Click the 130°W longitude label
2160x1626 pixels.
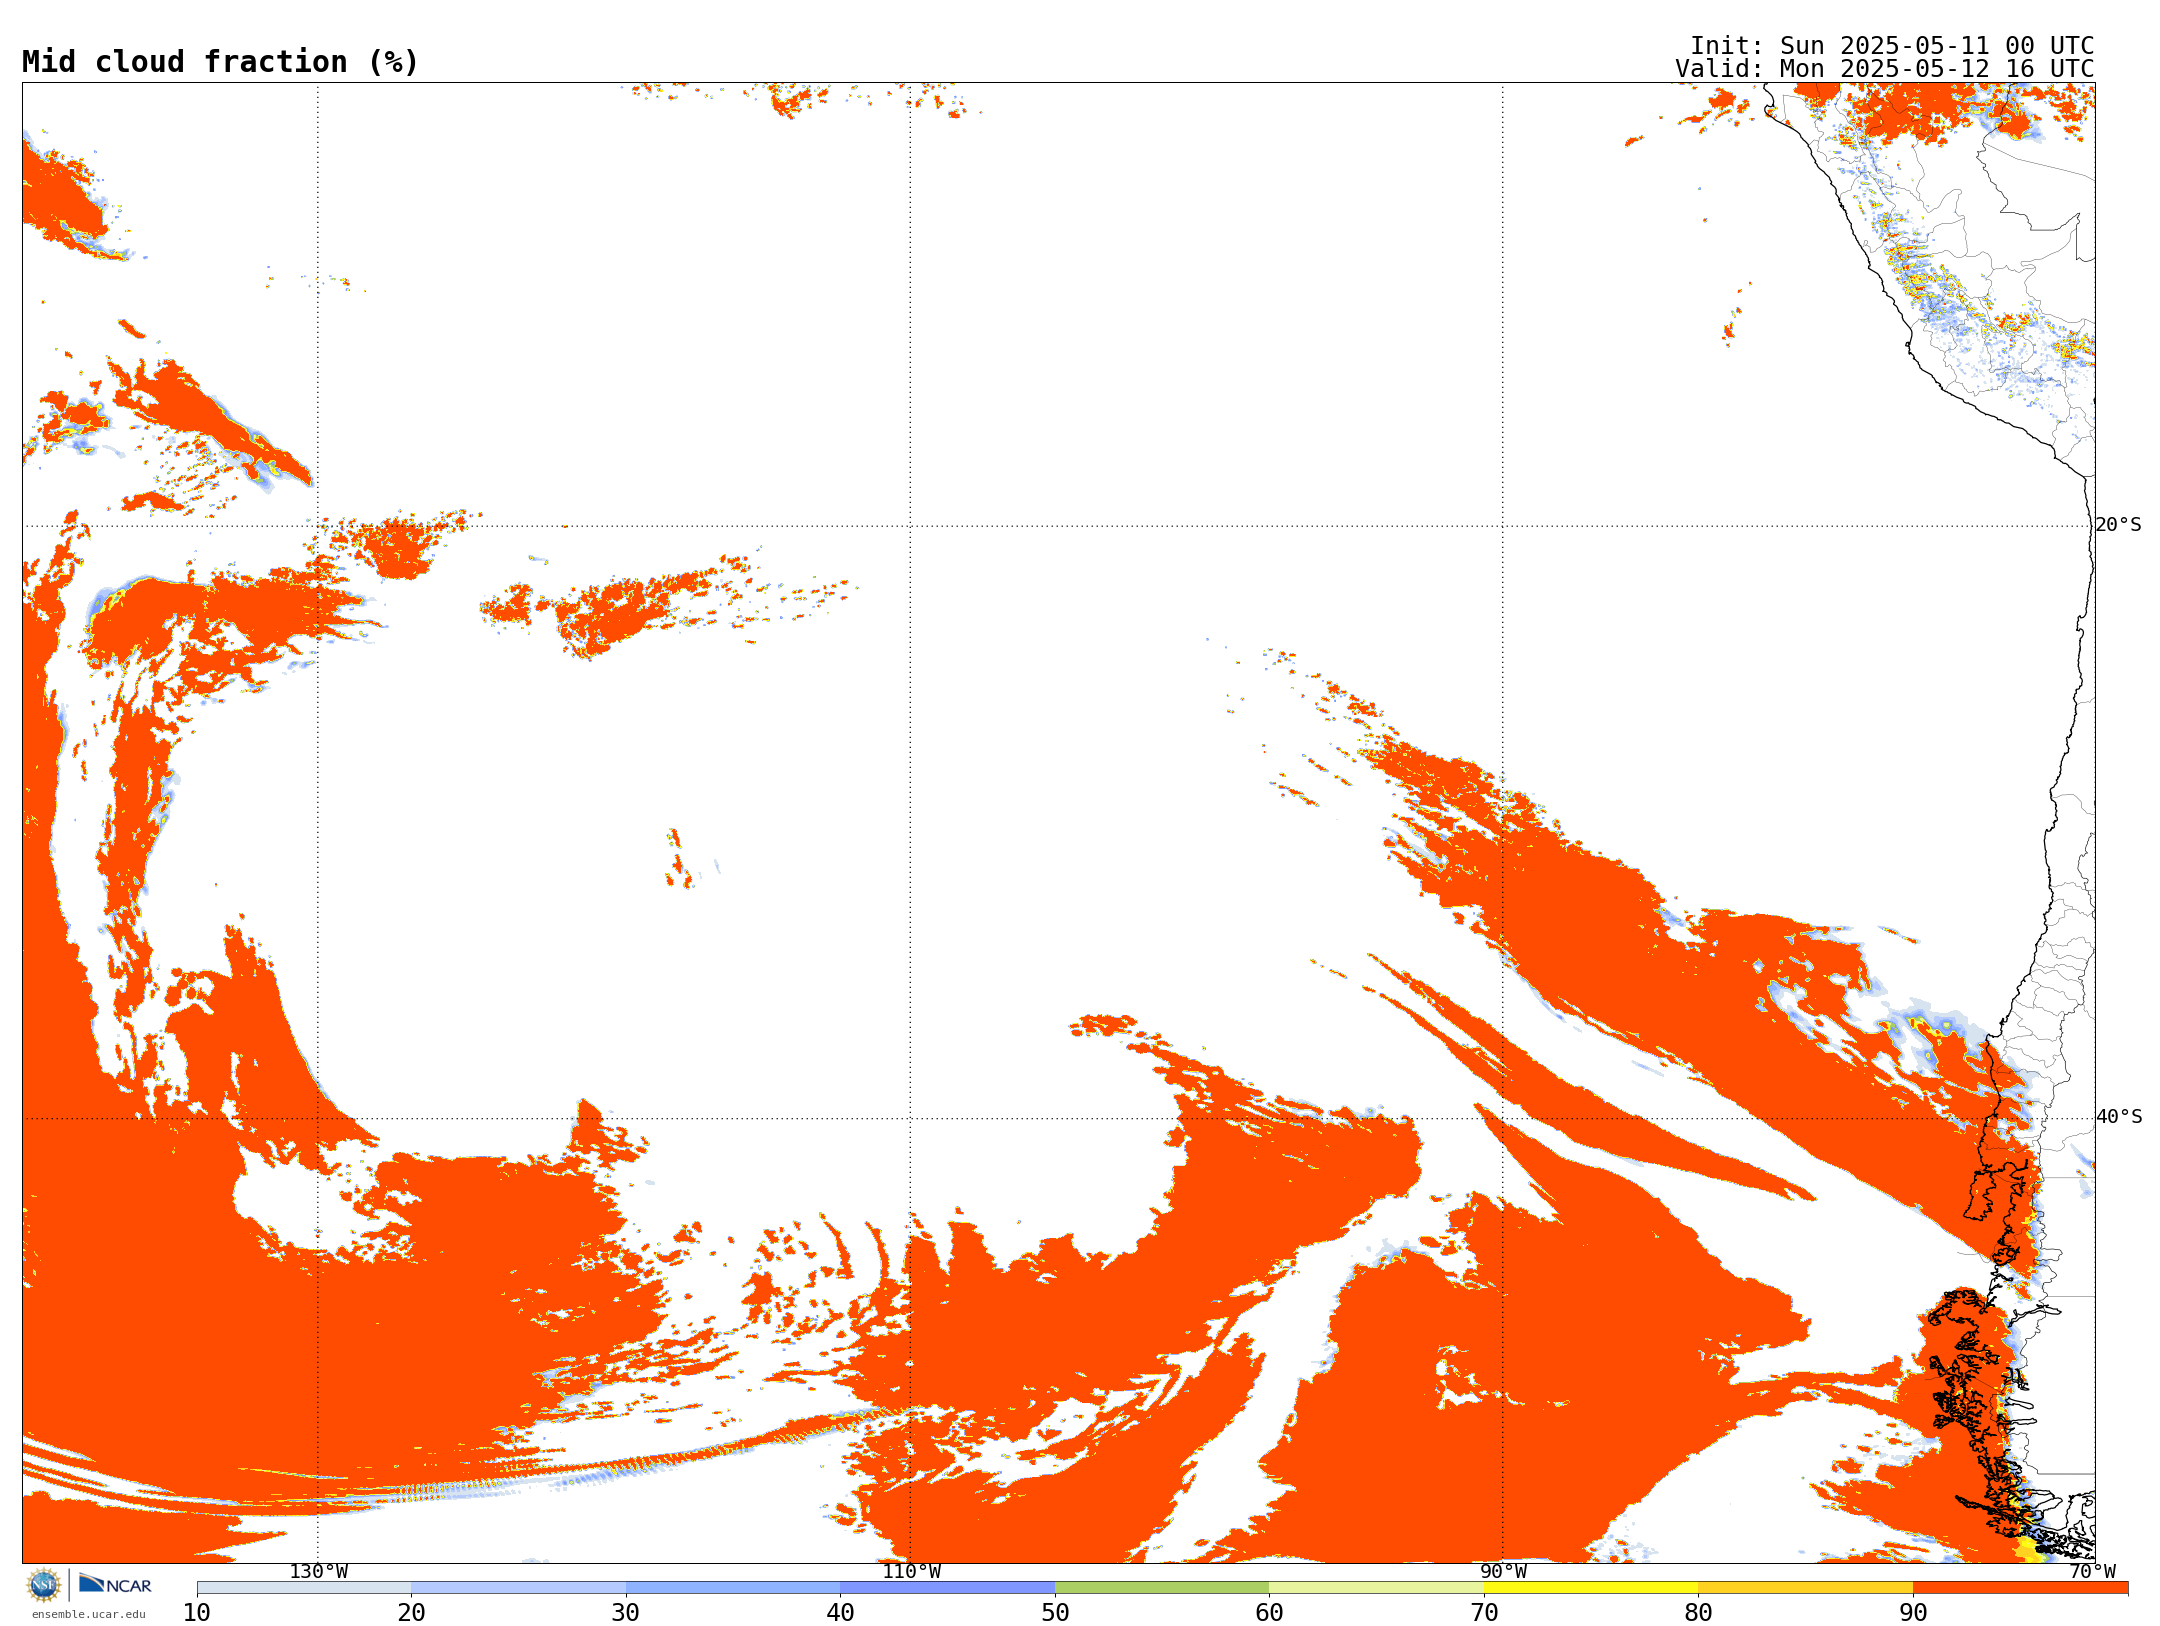(x=319, y=1571)
